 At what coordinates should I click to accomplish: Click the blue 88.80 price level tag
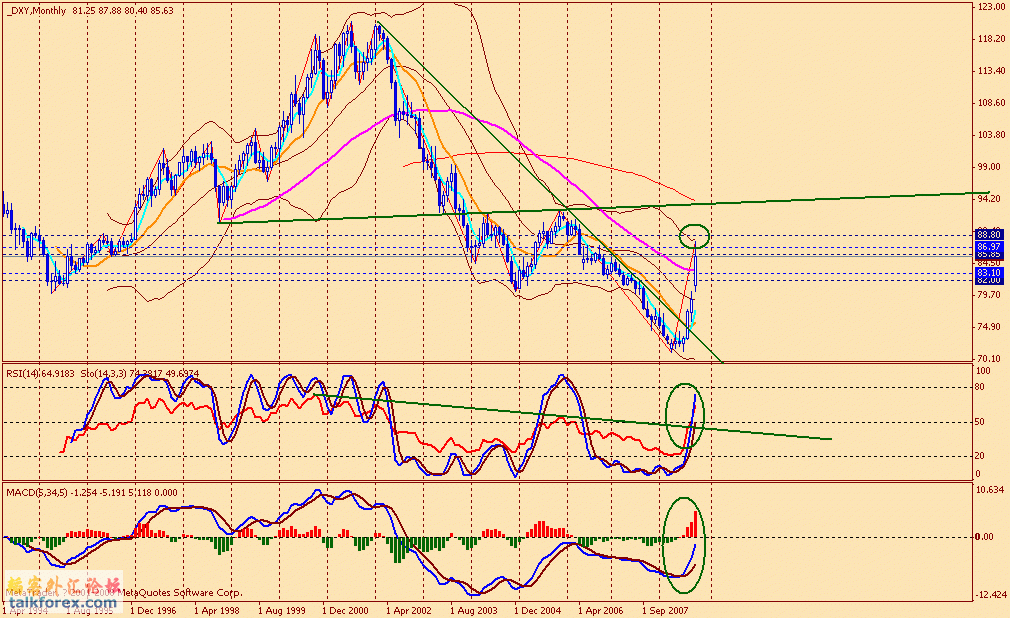(x=989, y=234)
